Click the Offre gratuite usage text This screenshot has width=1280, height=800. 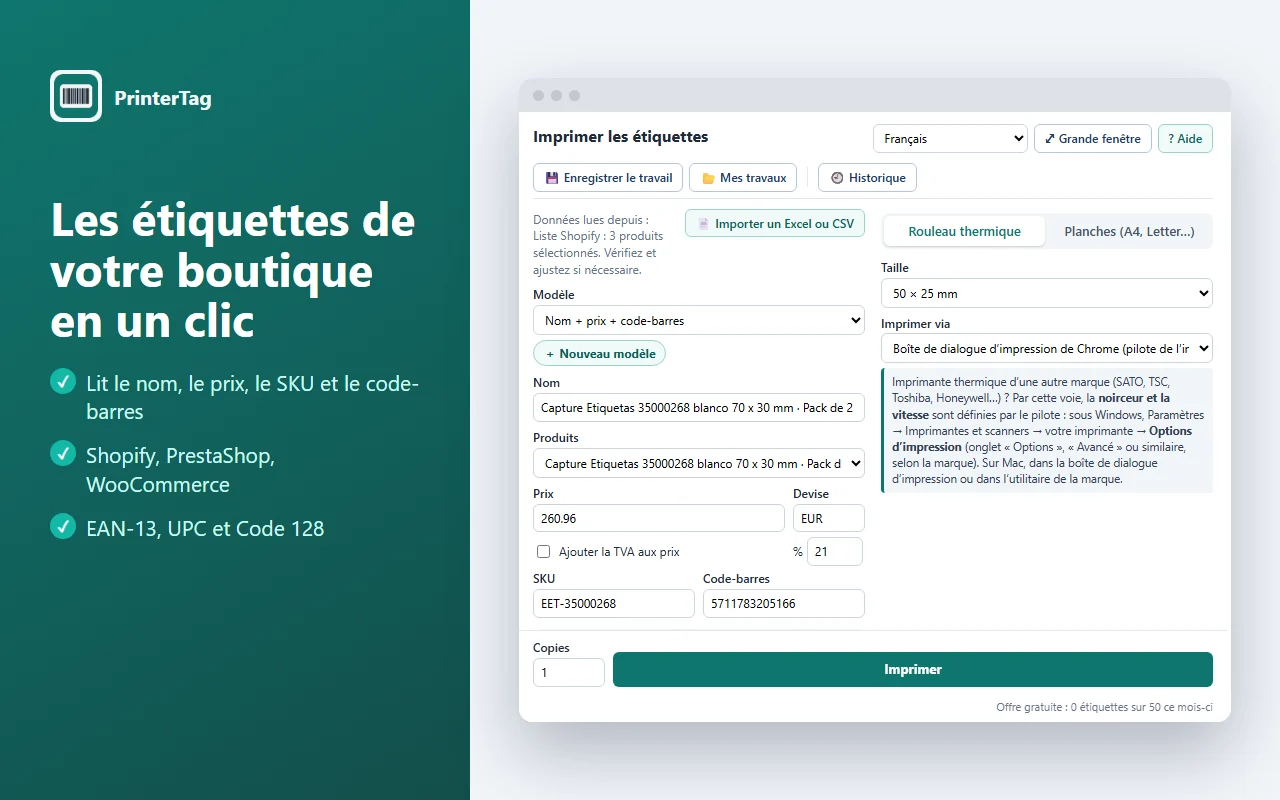(x=1104, y=707)
